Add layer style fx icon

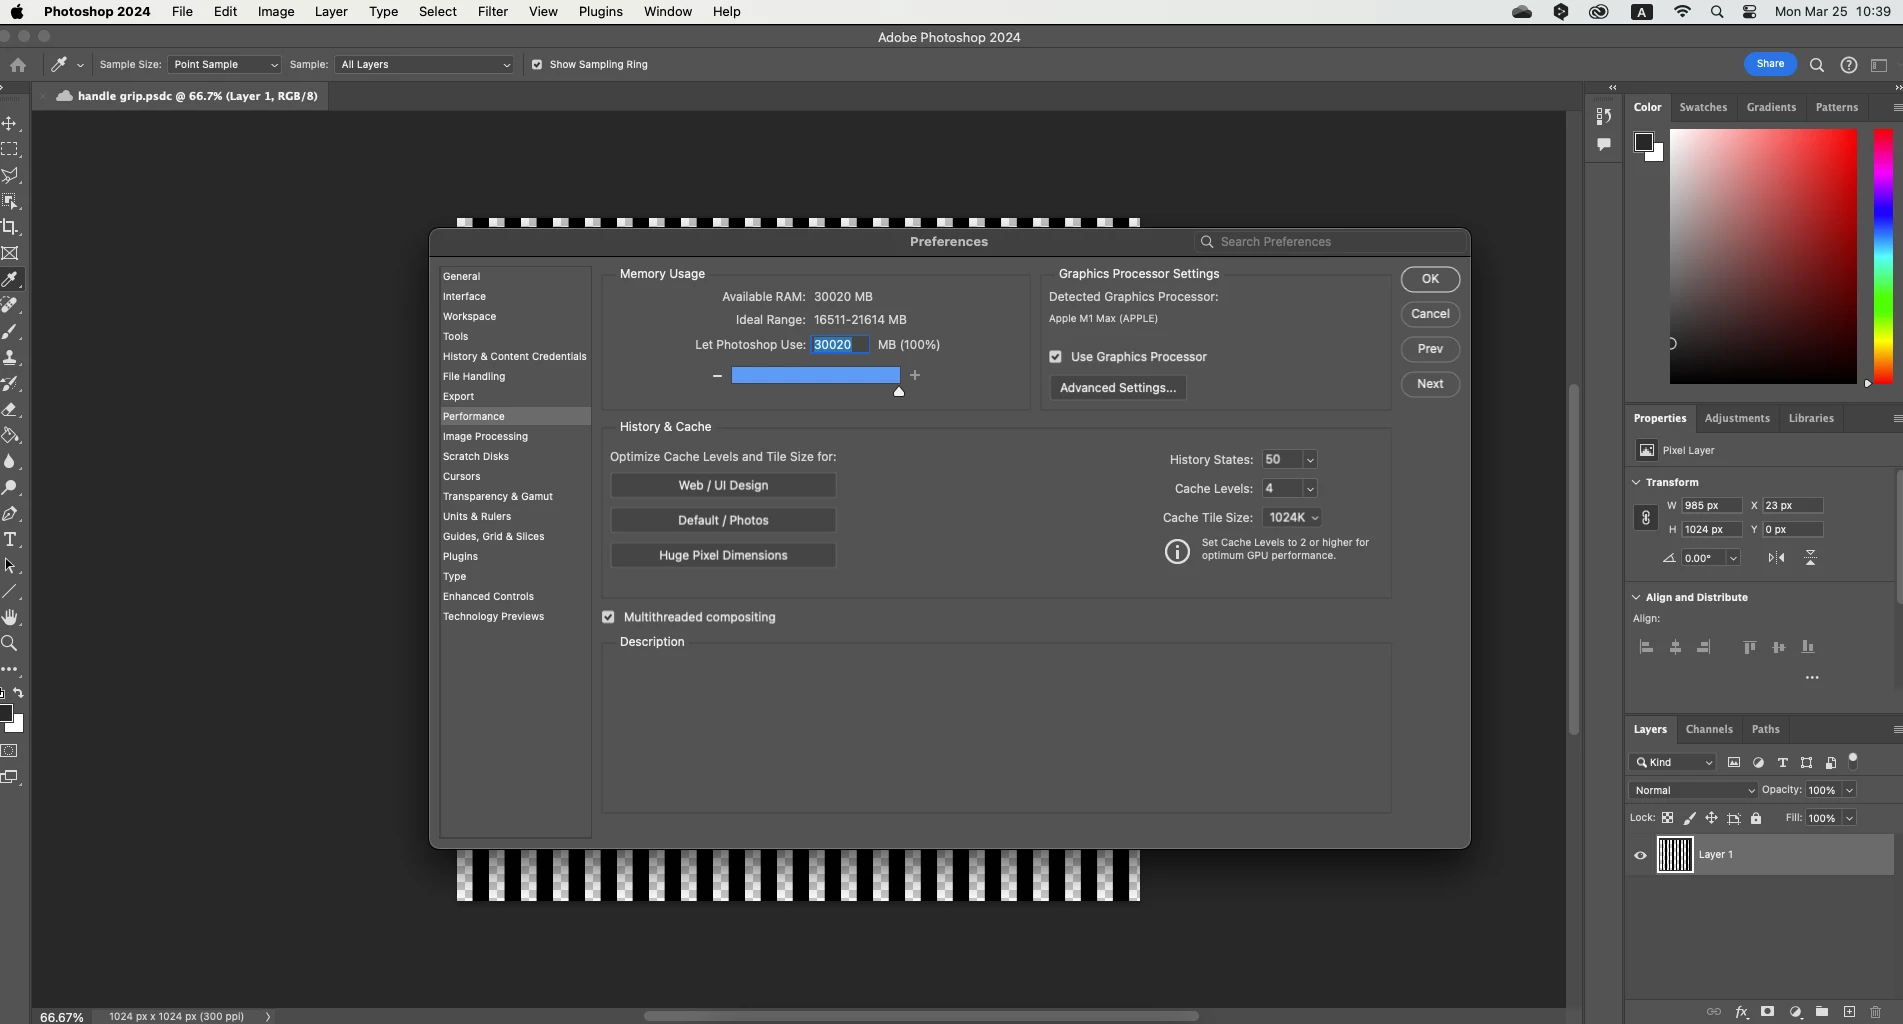click(1741, 1012)
